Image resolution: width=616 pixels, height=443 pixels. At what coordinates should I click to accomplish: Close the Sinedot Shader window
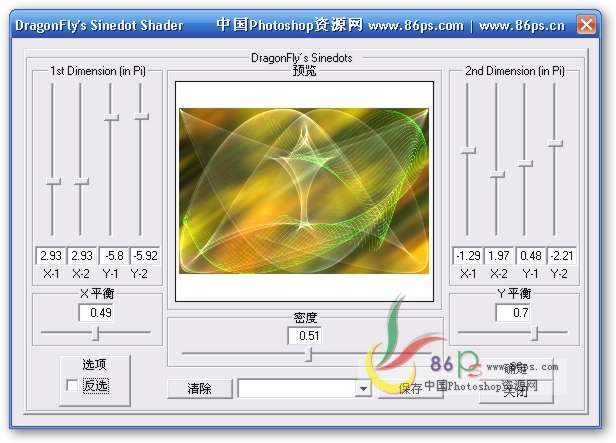(586, 25)
